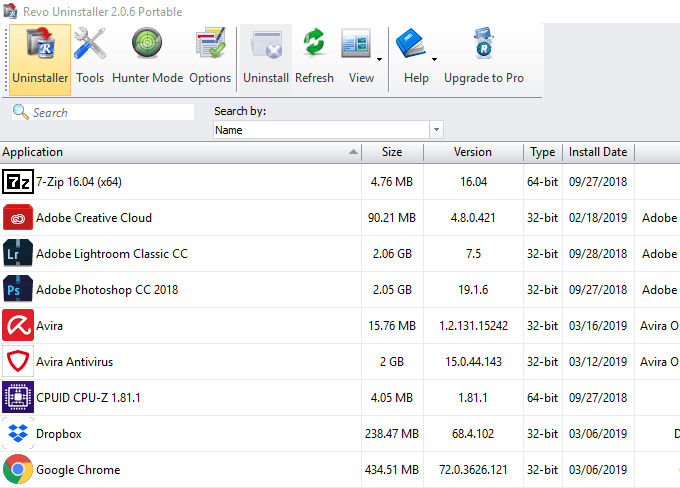
Task: Expand the Help dropdown arrow
Action: (x=434, y=59)
